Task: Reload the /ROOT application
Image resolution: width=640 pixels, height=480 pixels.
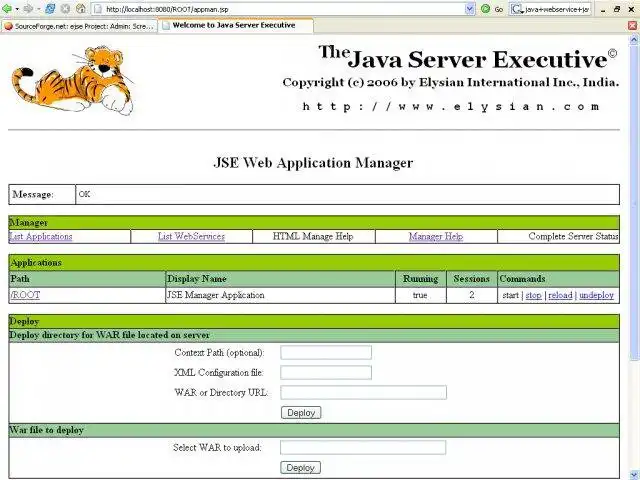Action: tap(560, 295)
